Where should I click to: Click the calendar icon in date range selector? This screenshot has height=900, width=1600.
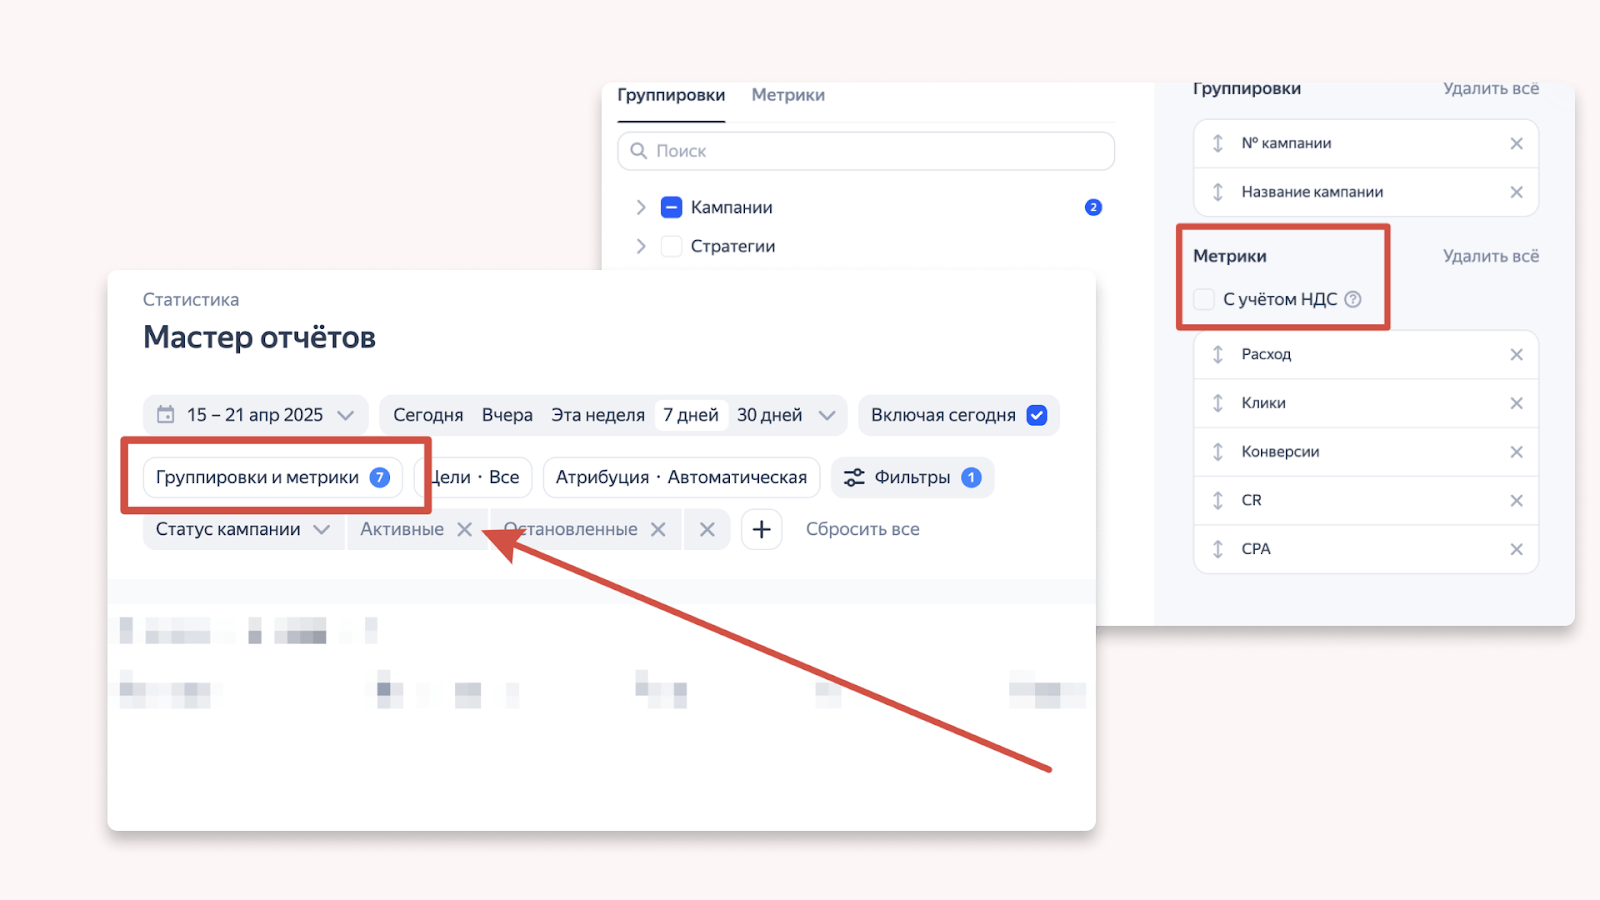166,414
